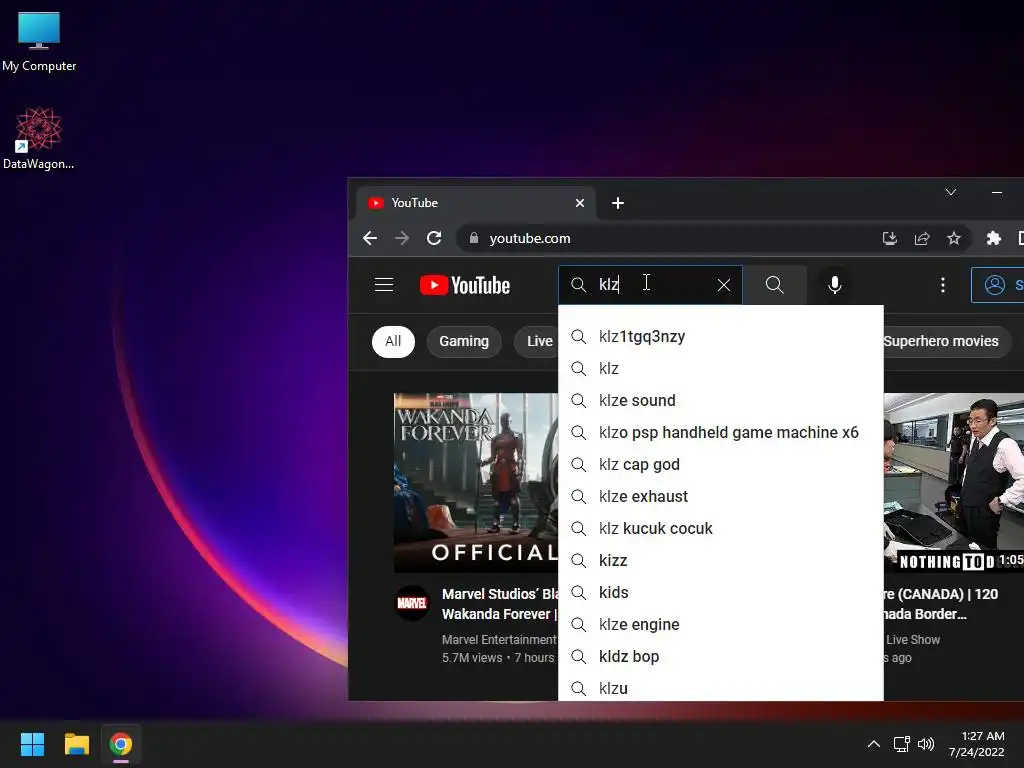Open the (CANADA) | 120 video title
This screenshot has height=768, width=1024.
coord(940,604)
